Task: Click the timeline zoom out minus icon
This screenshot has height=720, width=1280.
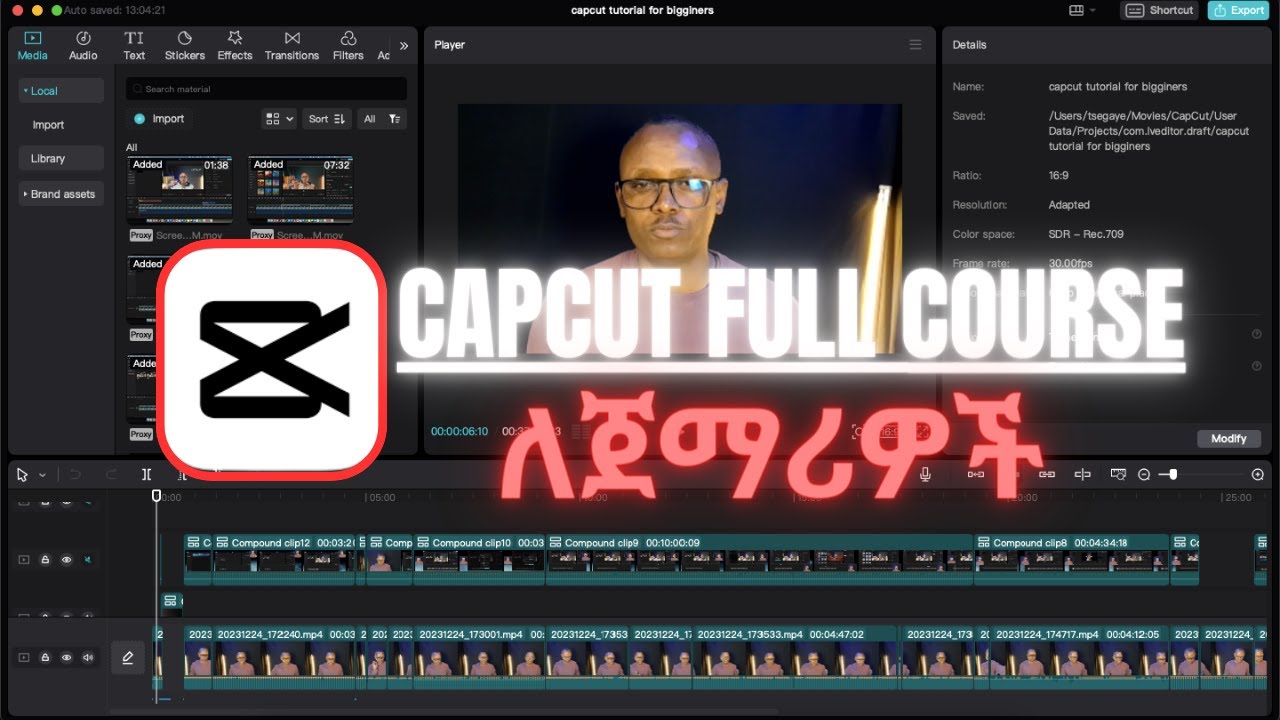Action: [1144, 475]
